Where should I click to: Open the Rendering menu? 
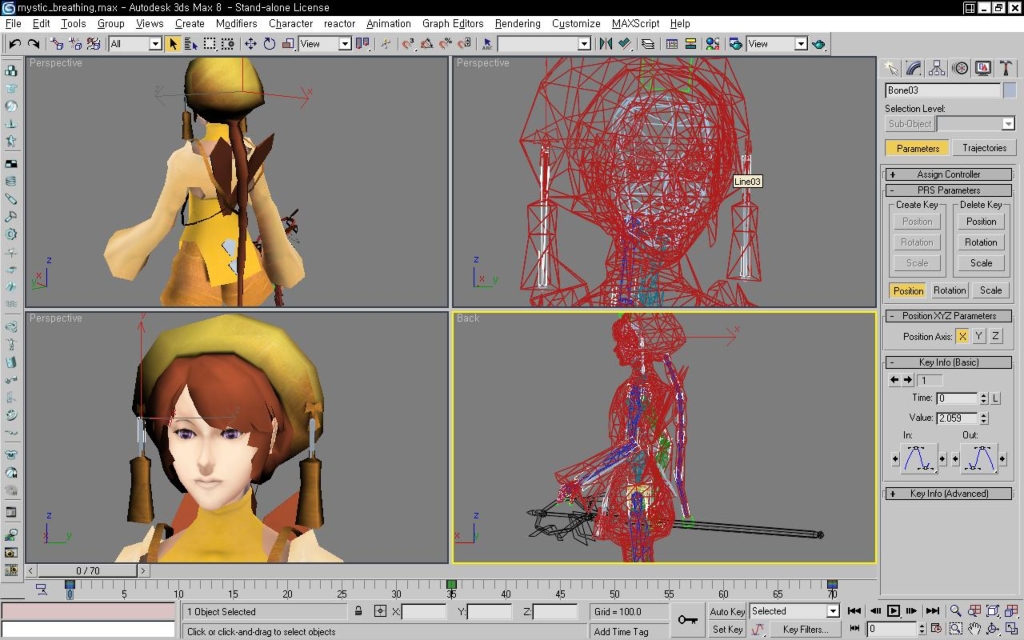pos(517,24)
